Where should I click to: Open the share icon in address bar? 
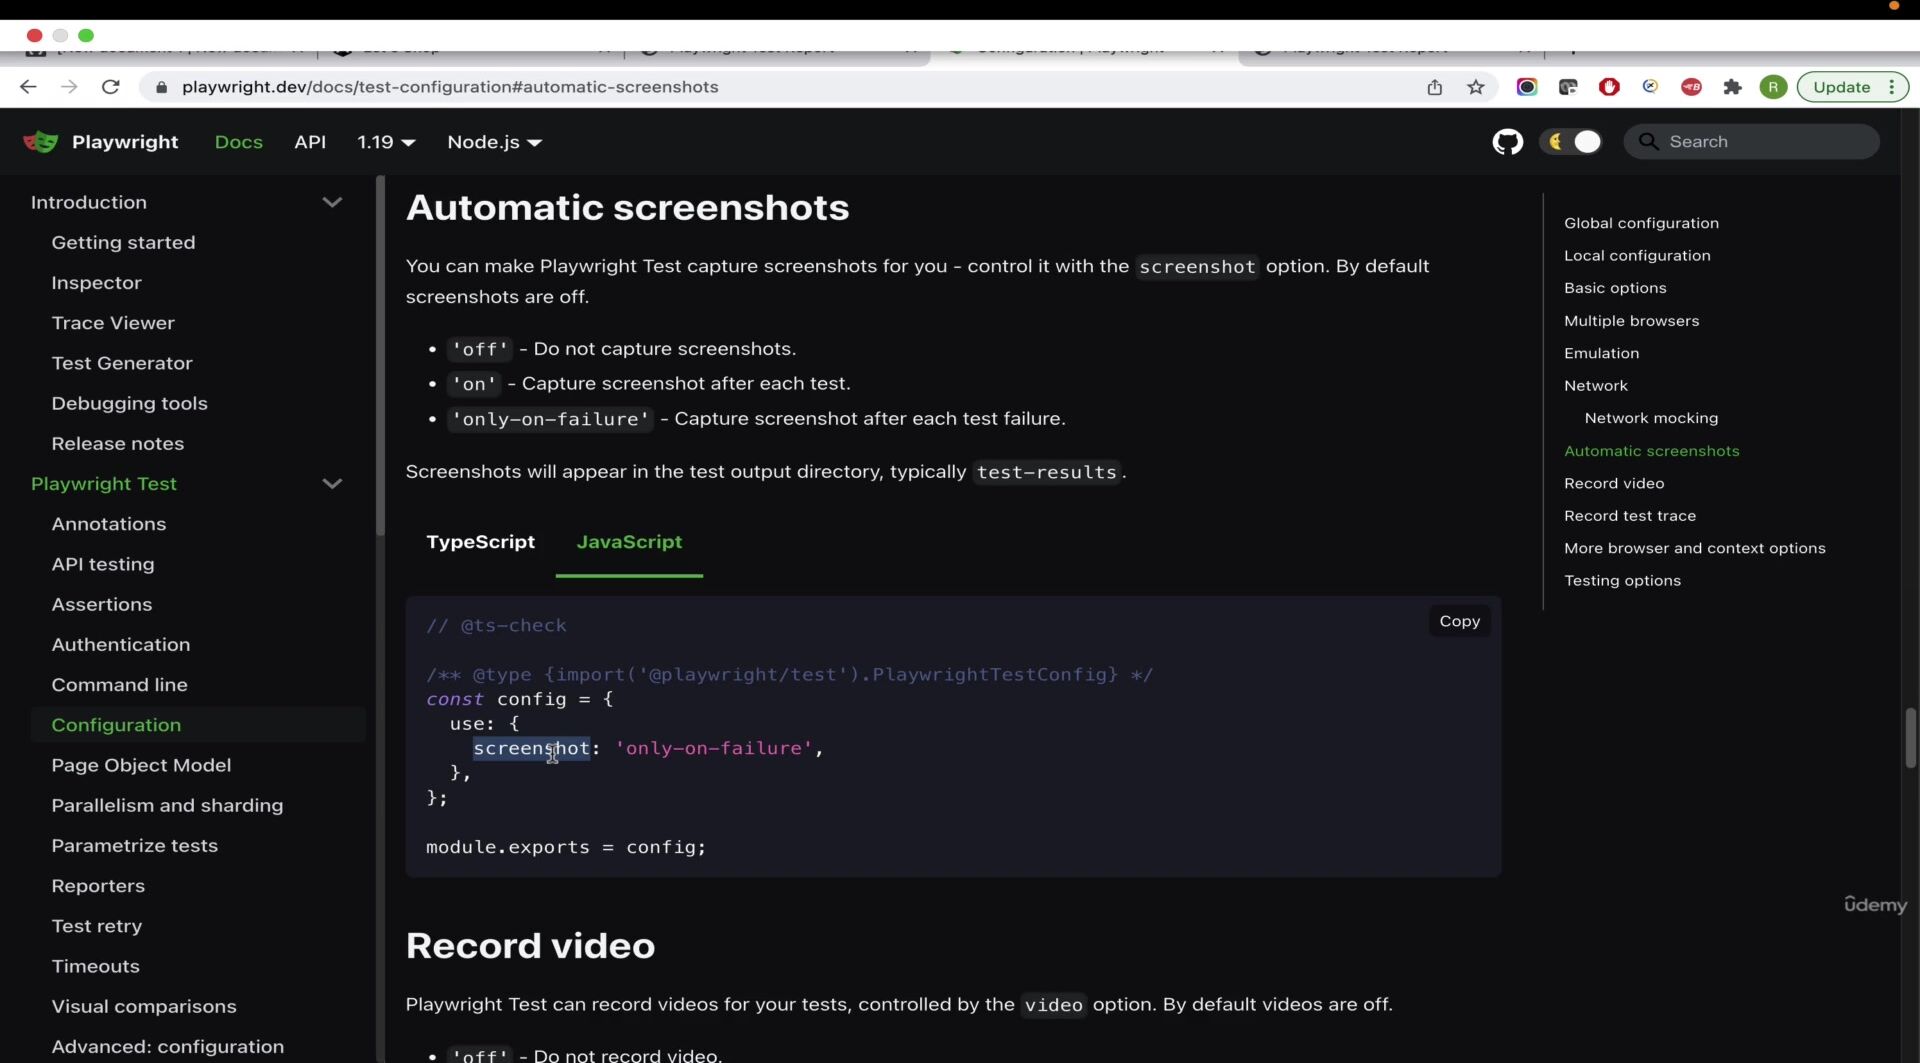[1435, 87]
